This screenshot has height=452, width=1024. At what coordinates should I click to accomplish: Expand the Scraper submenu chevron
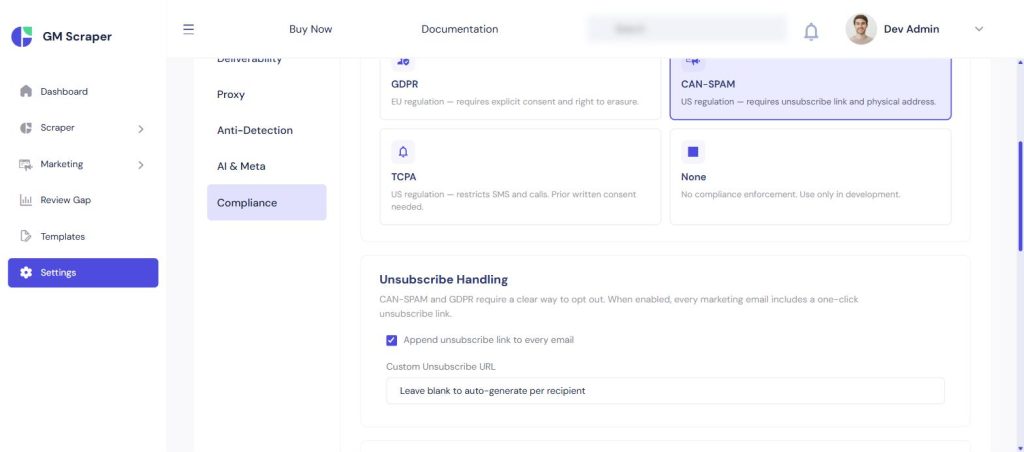tap(140, 129)
